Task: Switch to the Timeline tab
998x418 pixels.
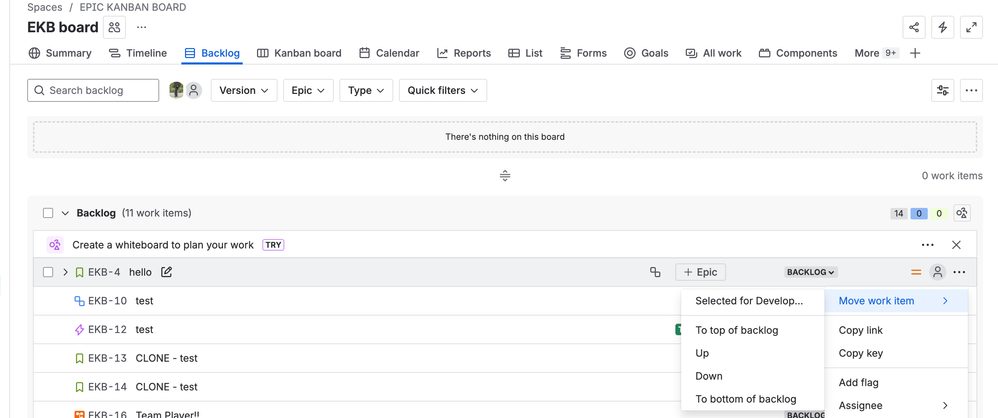Action: (x=137, y=53)
